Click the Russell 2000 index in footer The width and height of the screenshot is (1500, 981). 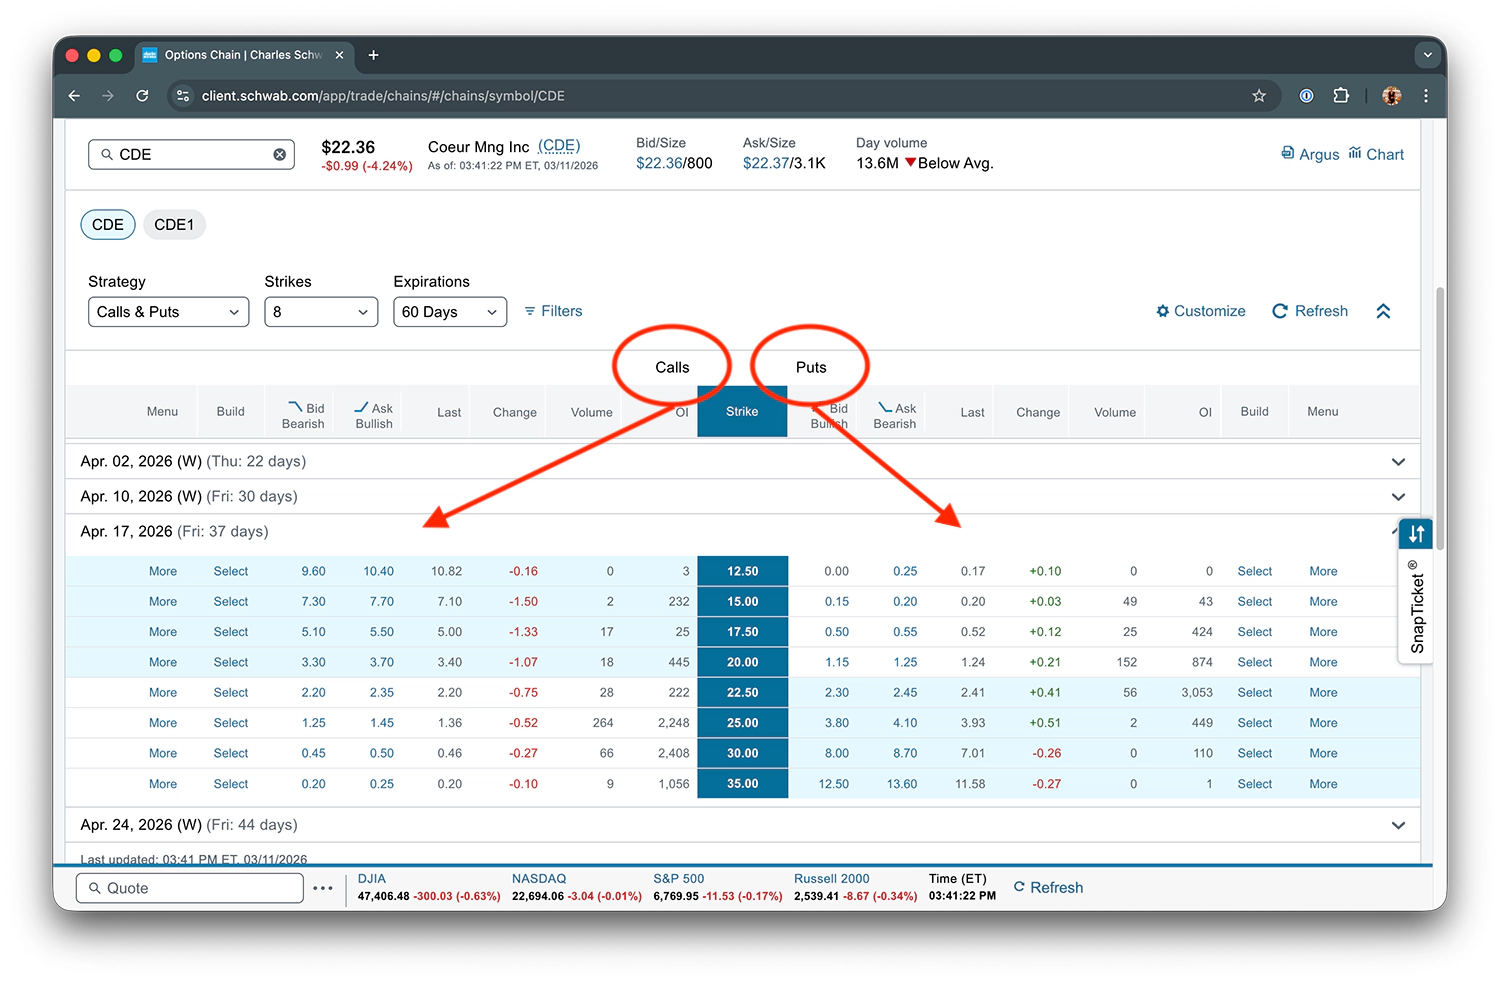832,879
